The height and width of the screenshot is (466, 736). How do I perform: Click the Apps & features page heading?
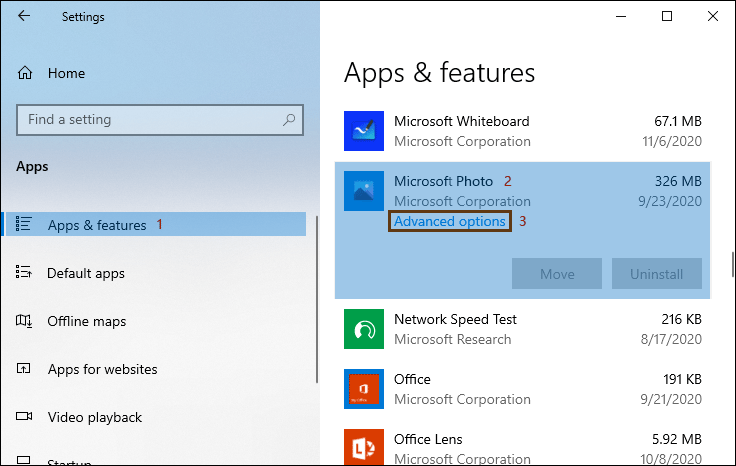point(439,73)
